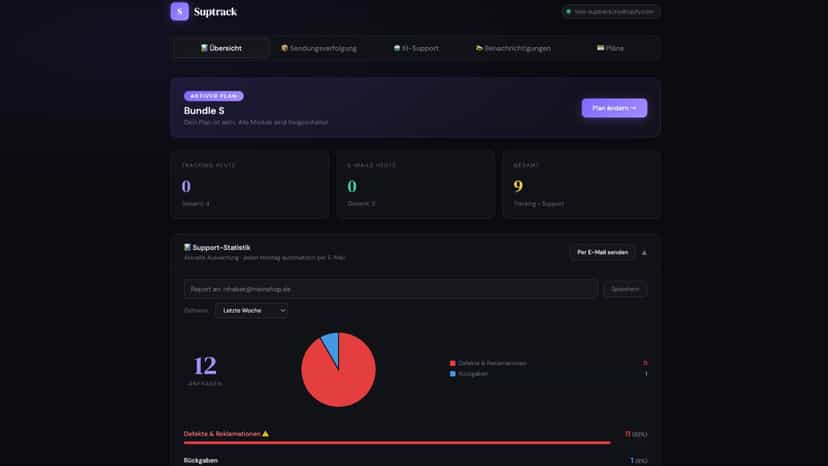Image resolution: width=828 pixels, height=466 pixels.
Task: Open the Pläne tab
Action: click(x=610, y=48)
